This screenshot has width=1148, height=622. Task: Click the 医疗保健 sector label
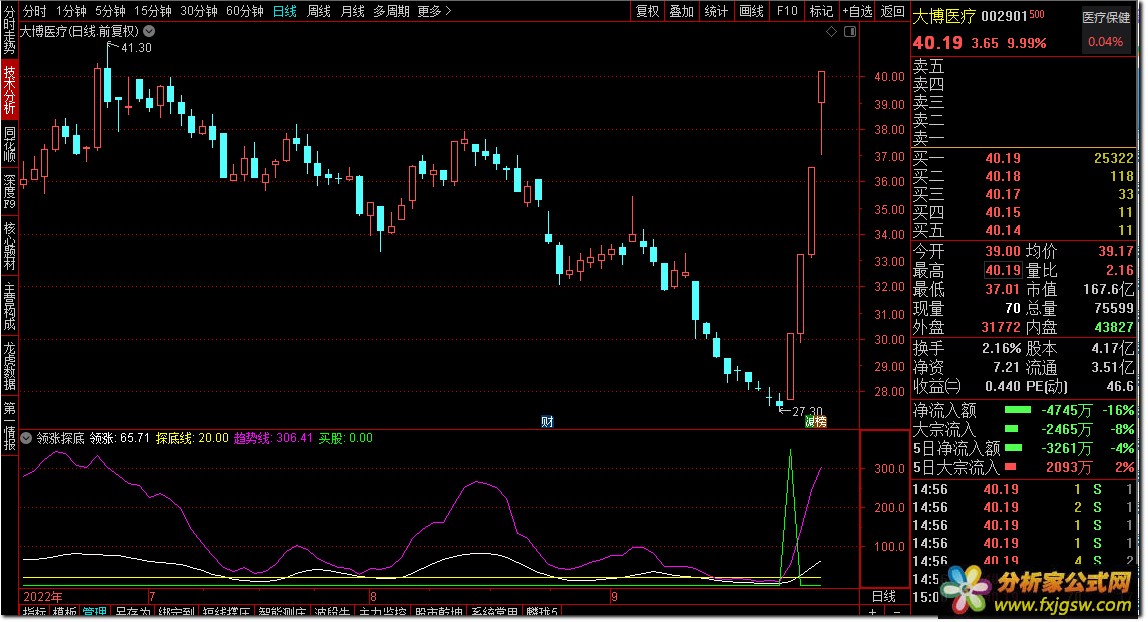(1106, 18)
